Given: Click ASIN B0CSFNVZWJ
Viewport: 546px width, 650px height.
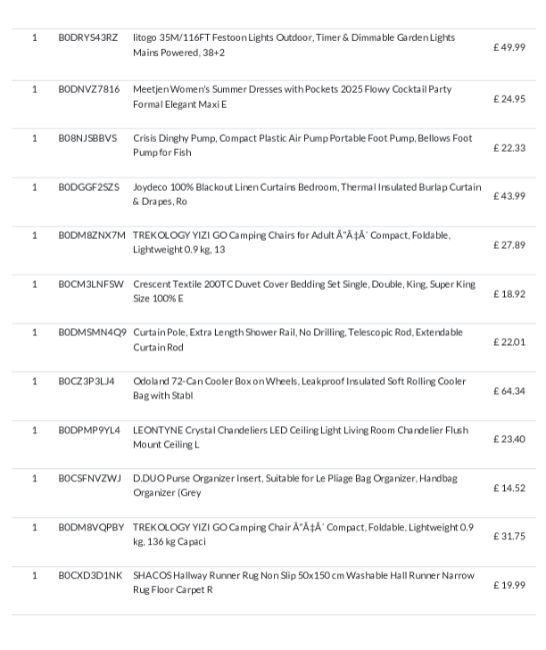Looking at the screenshot, I should click(90, 478).
